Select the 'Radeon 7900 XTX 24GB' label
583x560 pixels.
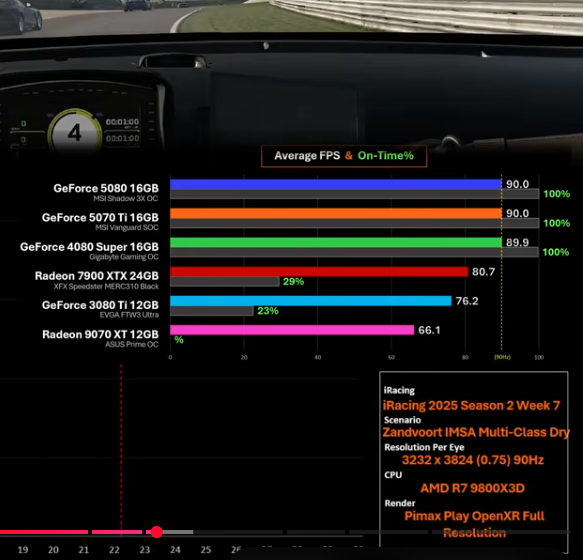coord(97,276)
